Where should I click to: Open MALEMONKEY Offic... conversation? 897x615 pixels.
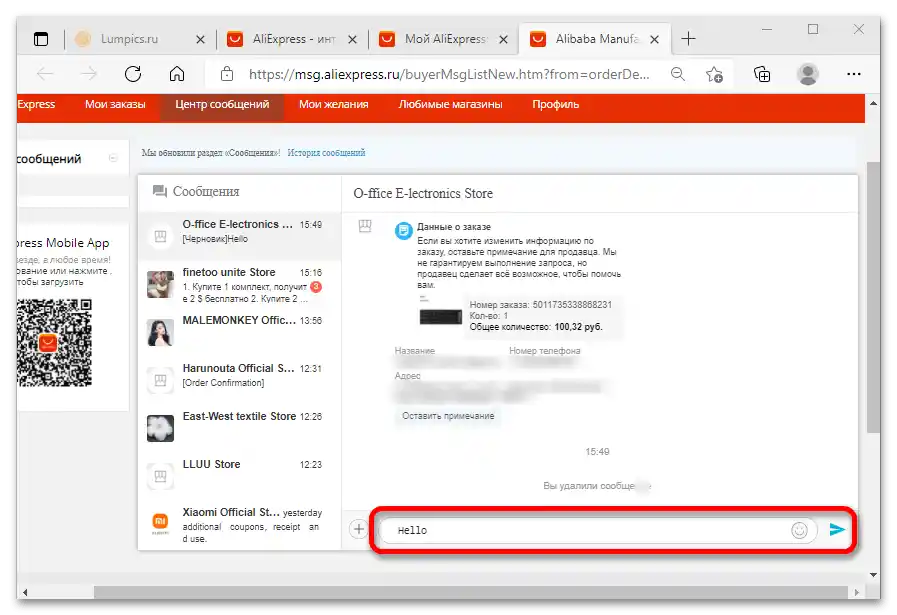click(x=240, y=332)
